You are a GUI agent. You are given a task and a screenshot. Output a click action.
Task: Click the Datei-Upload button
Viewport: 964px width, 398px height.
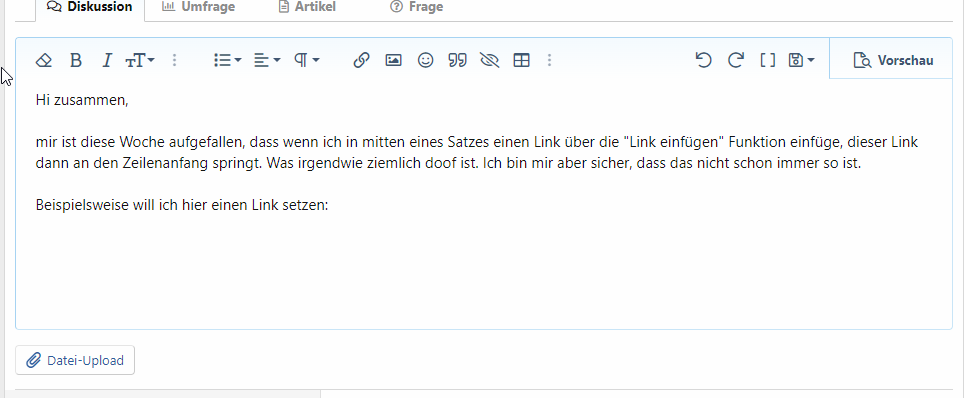(75, 360)
